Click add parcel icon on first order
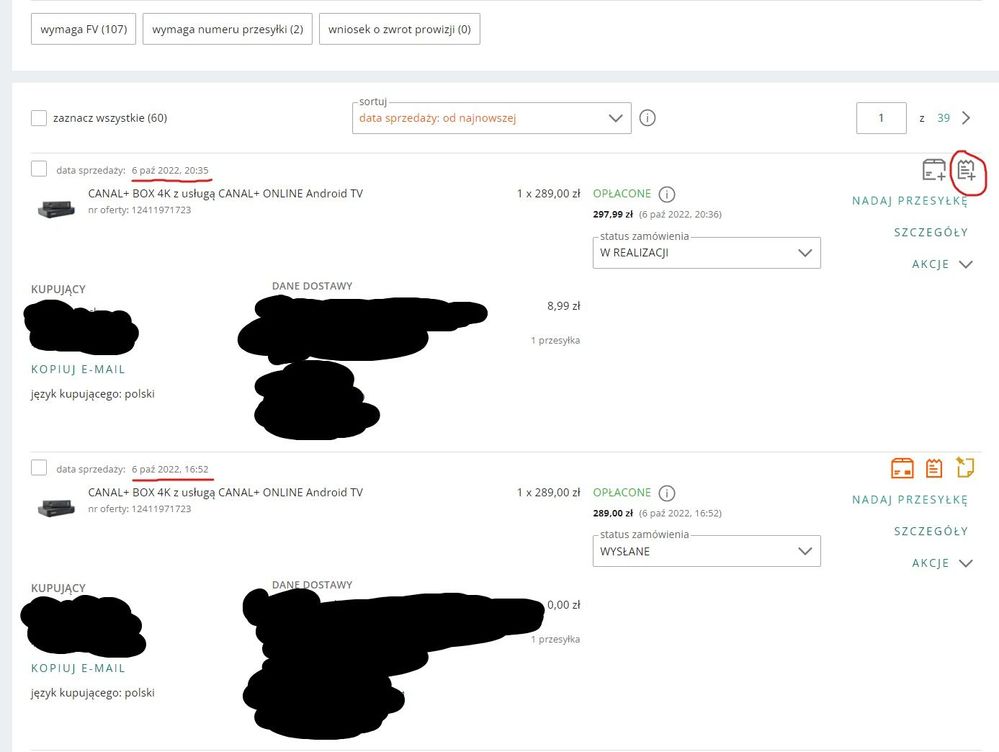The height and width of the screenshot is (752, 999). coord(933,170)
